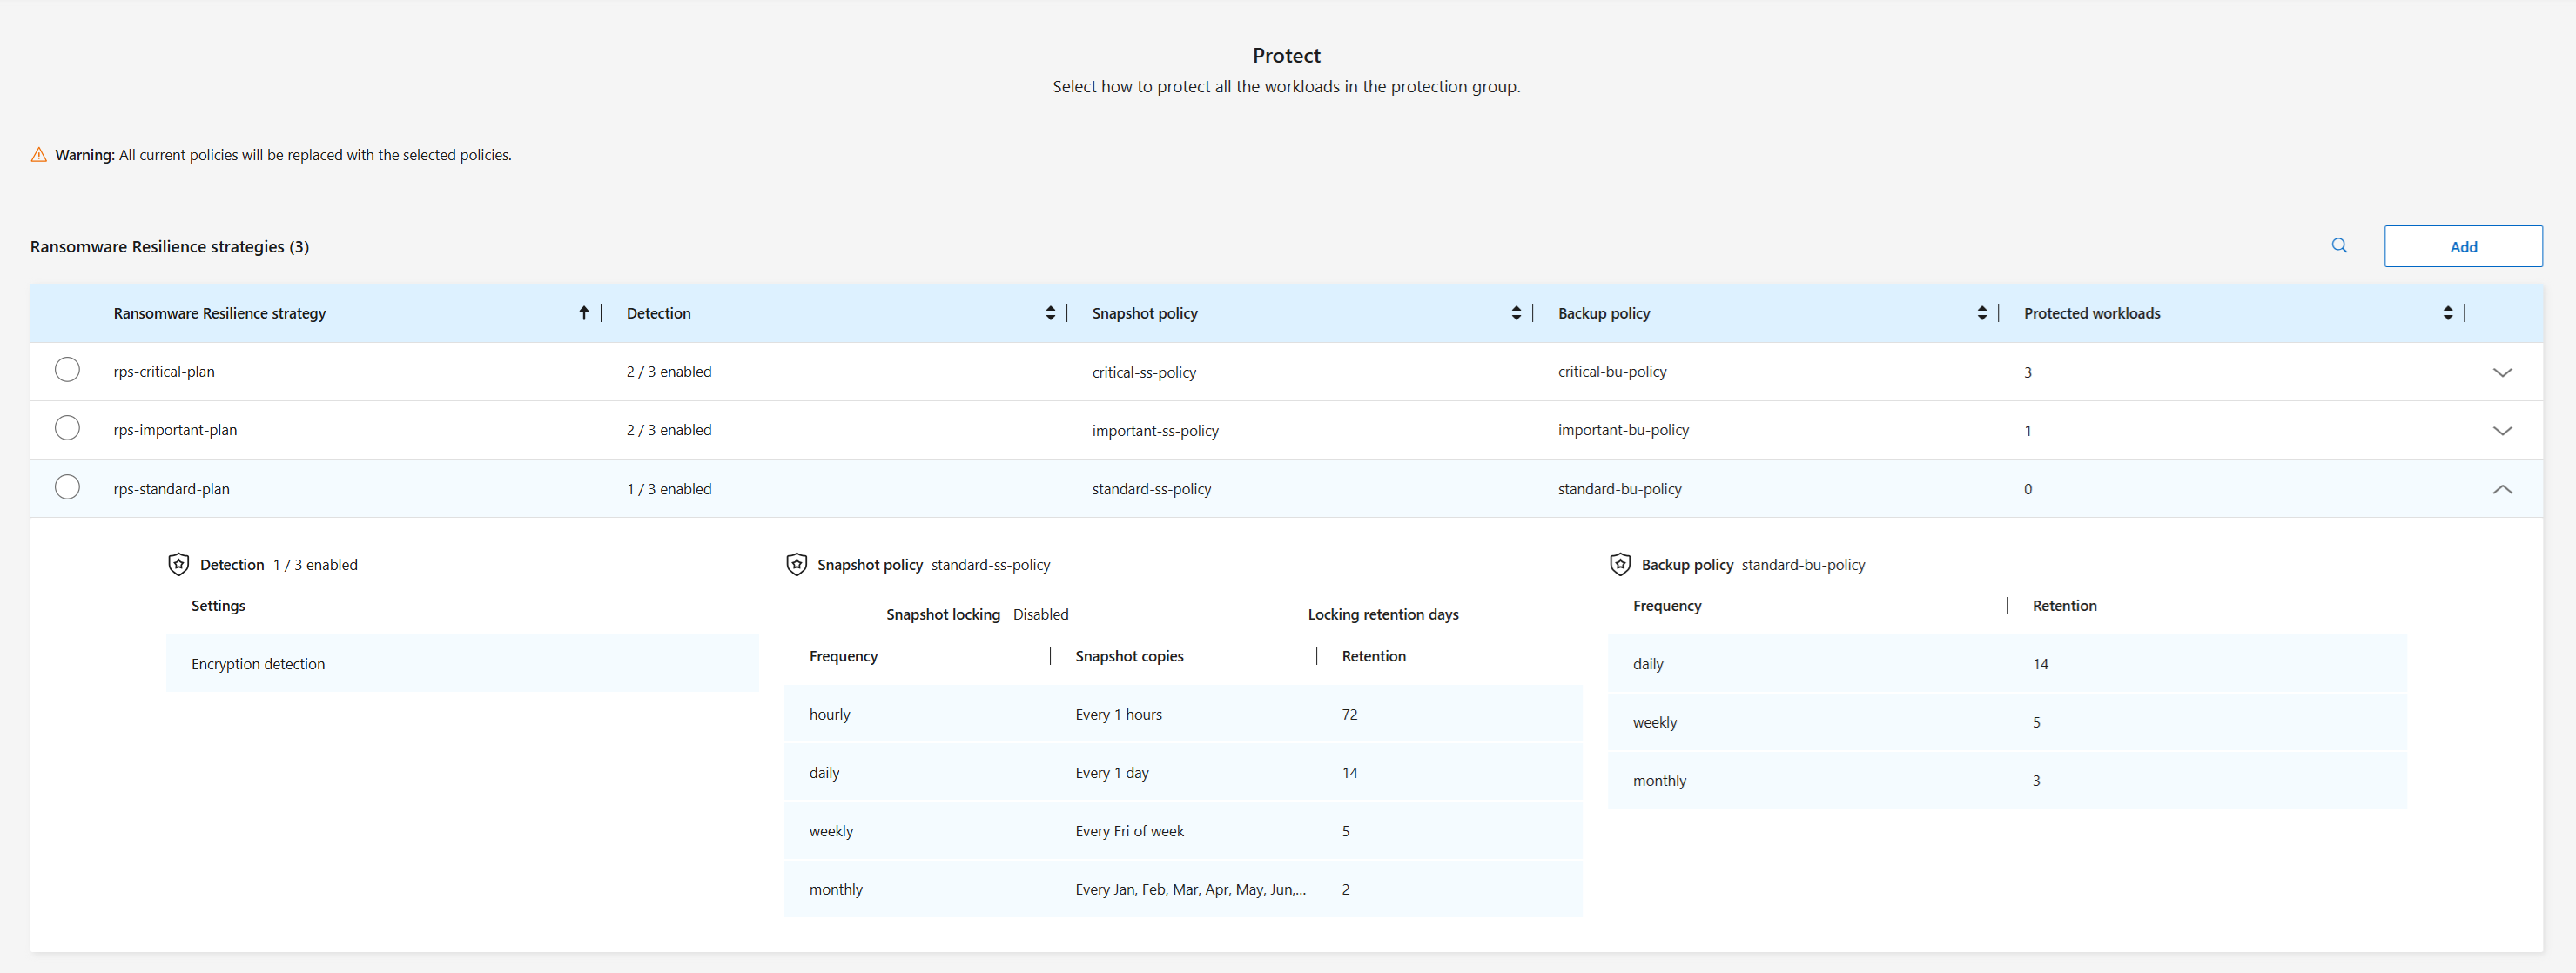Click the shield icon beside Snapshot policy standard-ss-policy
This screenshot has width=2576, height=973.
(796, 563)
